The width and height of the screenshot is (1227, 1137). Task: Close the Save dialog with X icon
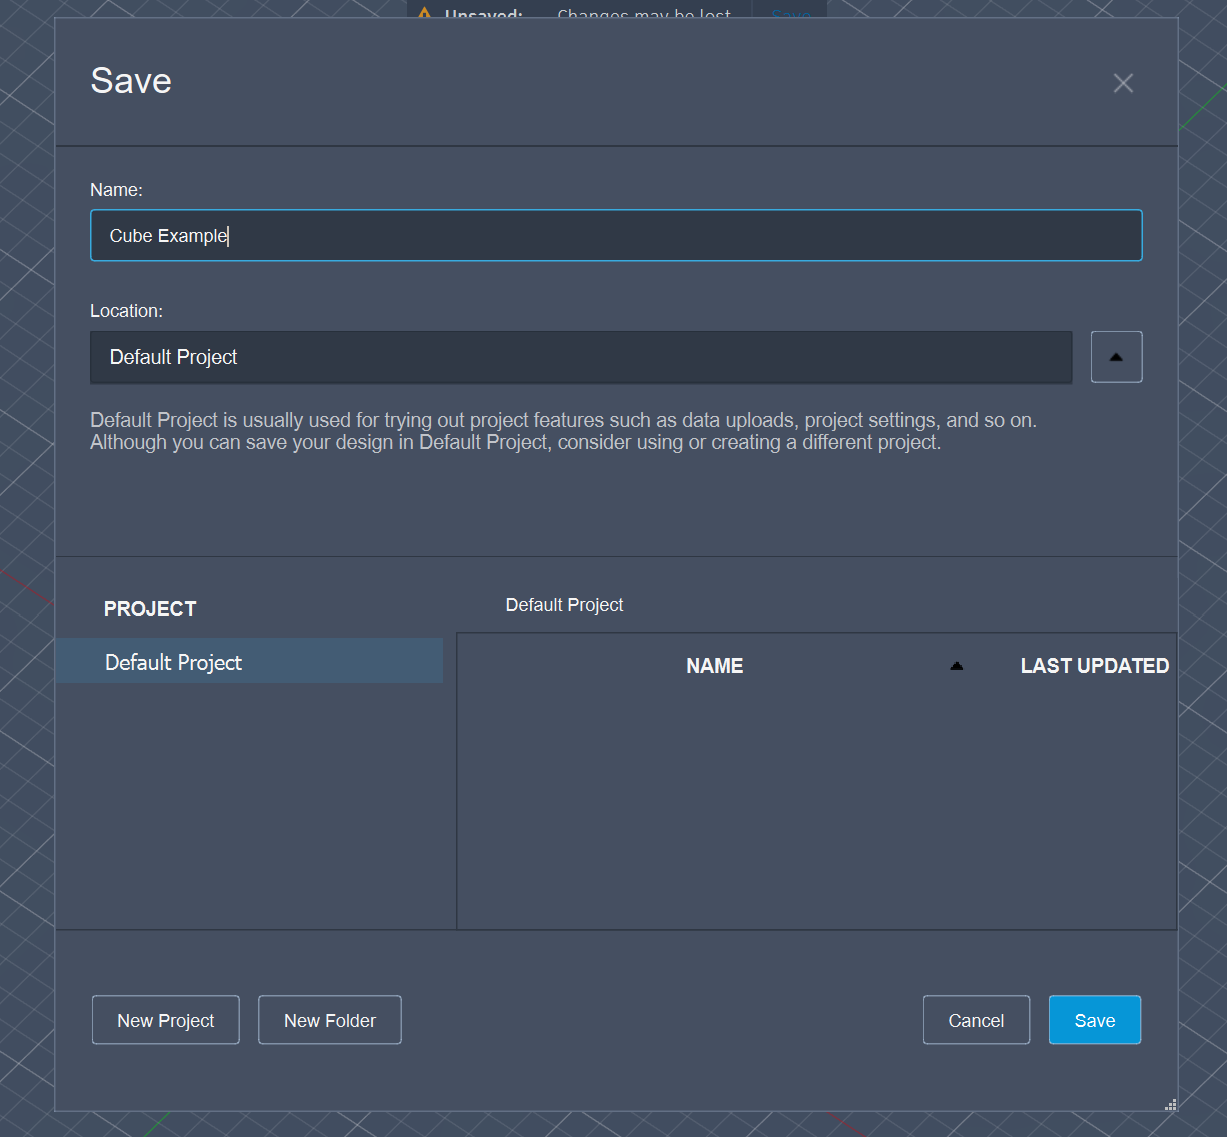coord(1123,83)
